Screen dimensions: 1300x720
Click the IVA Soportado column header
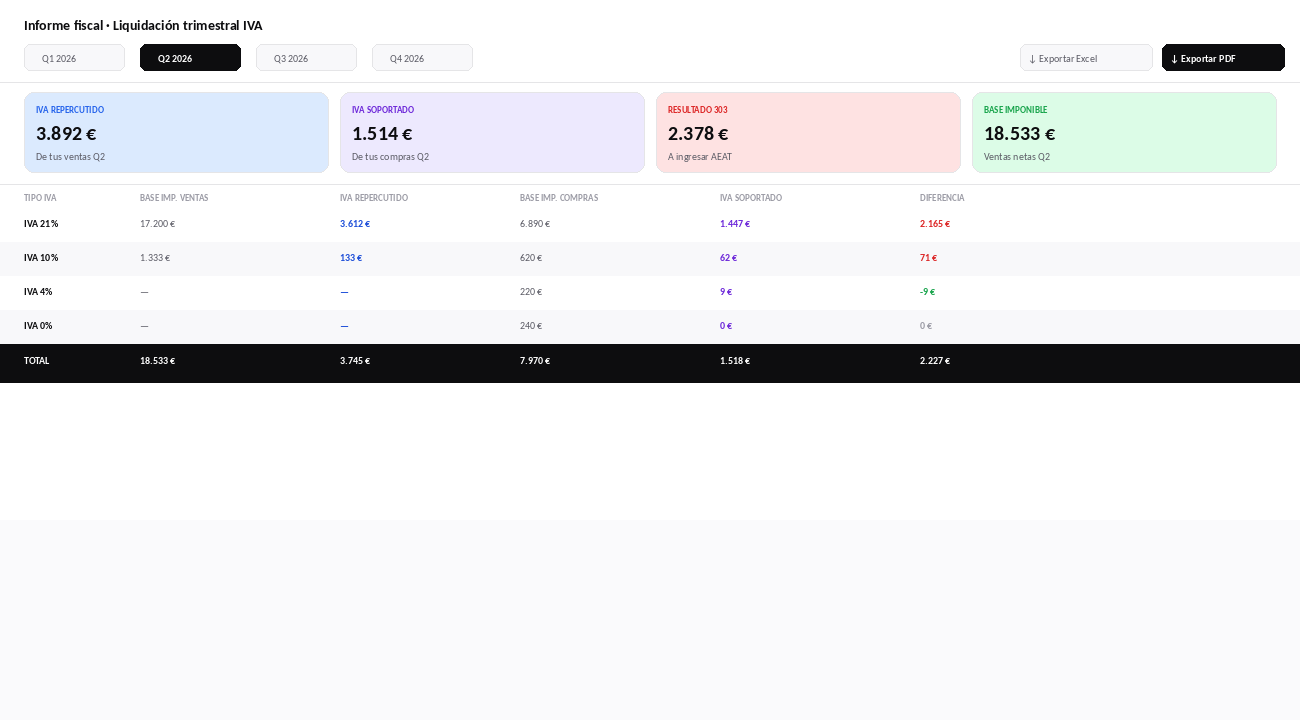tap(751, 198)
